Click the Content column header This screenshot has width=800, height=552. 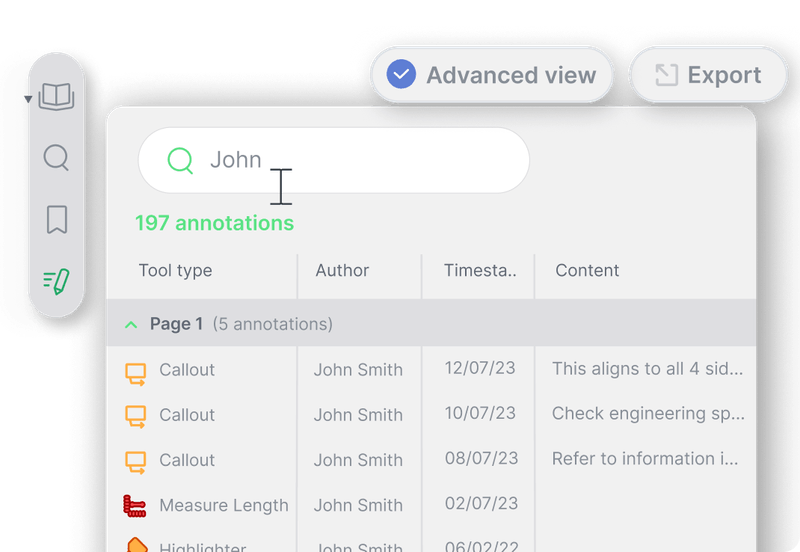point(587,271)
